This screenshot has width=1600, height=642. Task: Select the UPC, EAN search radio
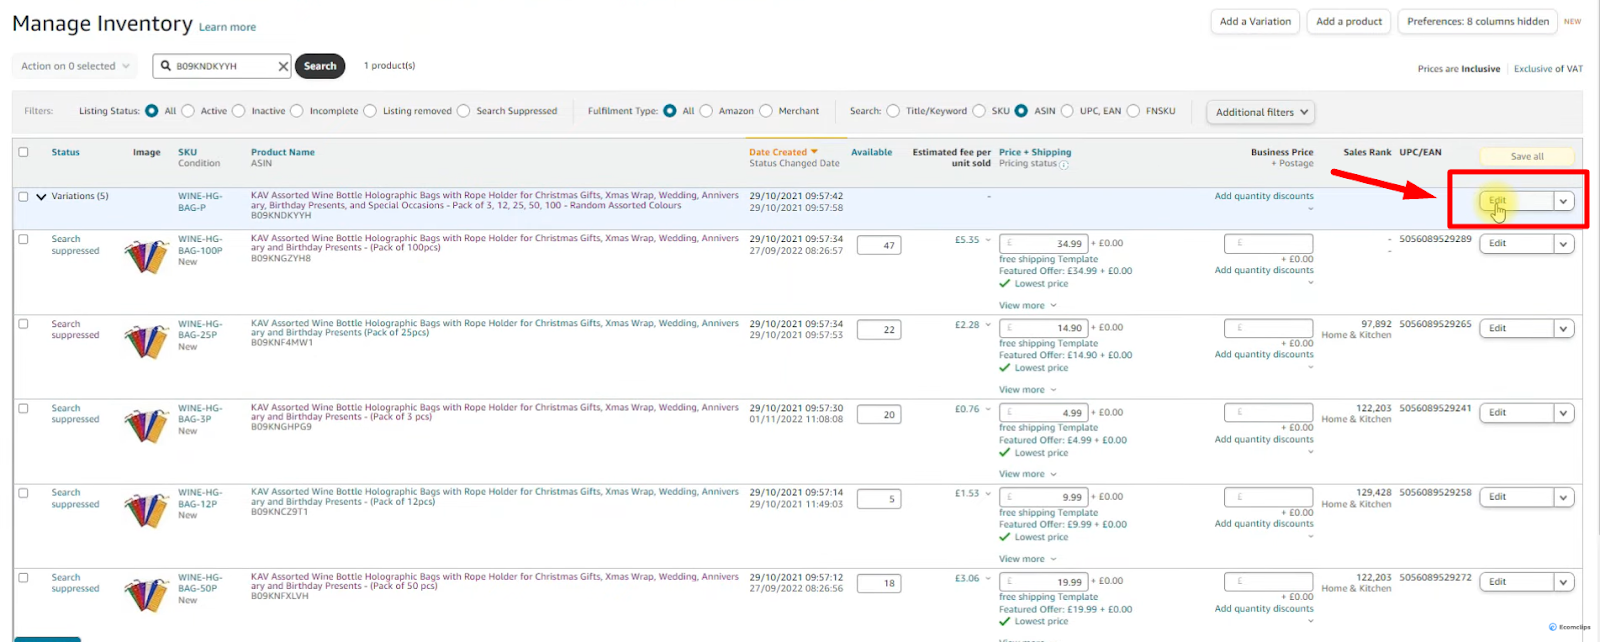1067,111
